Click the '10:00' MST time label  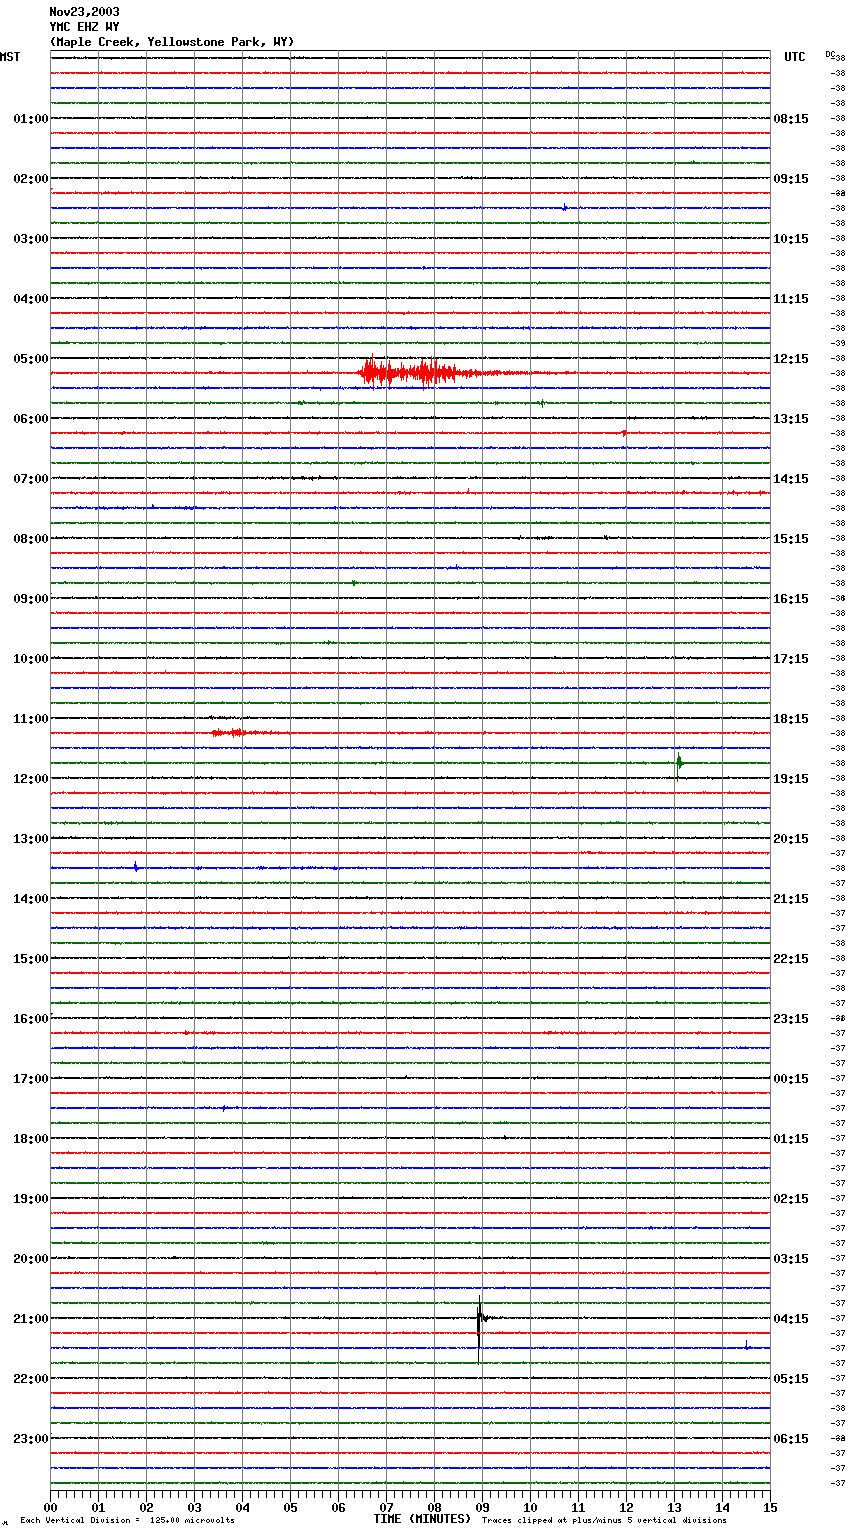click(x=30, y=659)
